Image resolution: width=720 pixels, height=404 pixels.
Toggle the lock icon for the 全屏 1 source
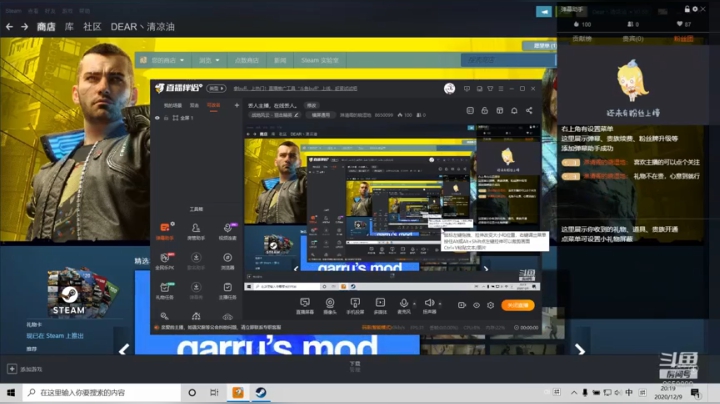point(166,118)
